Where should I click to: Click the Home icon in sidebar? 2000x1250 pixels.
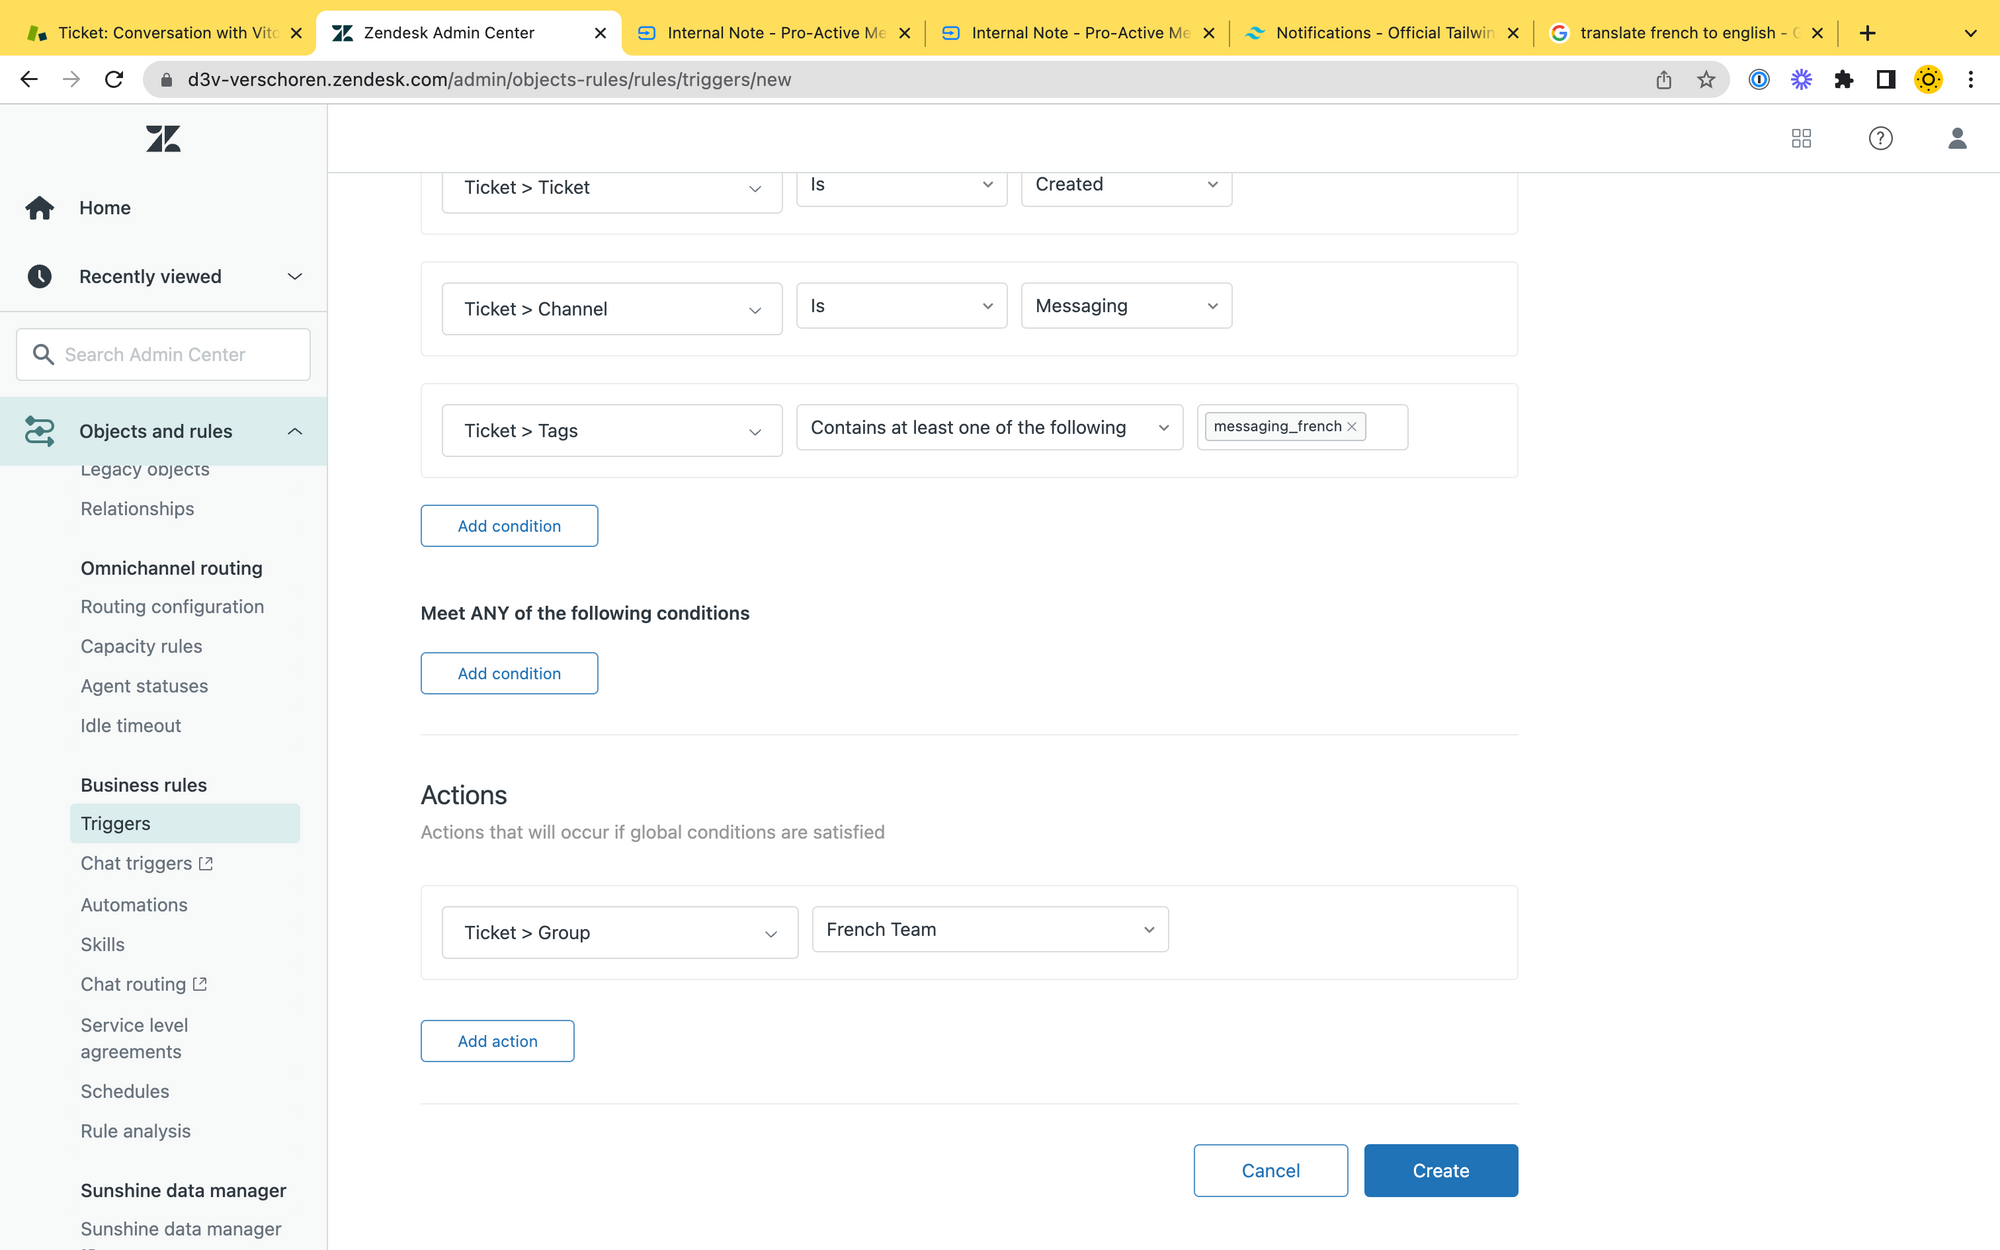point(40,208)
